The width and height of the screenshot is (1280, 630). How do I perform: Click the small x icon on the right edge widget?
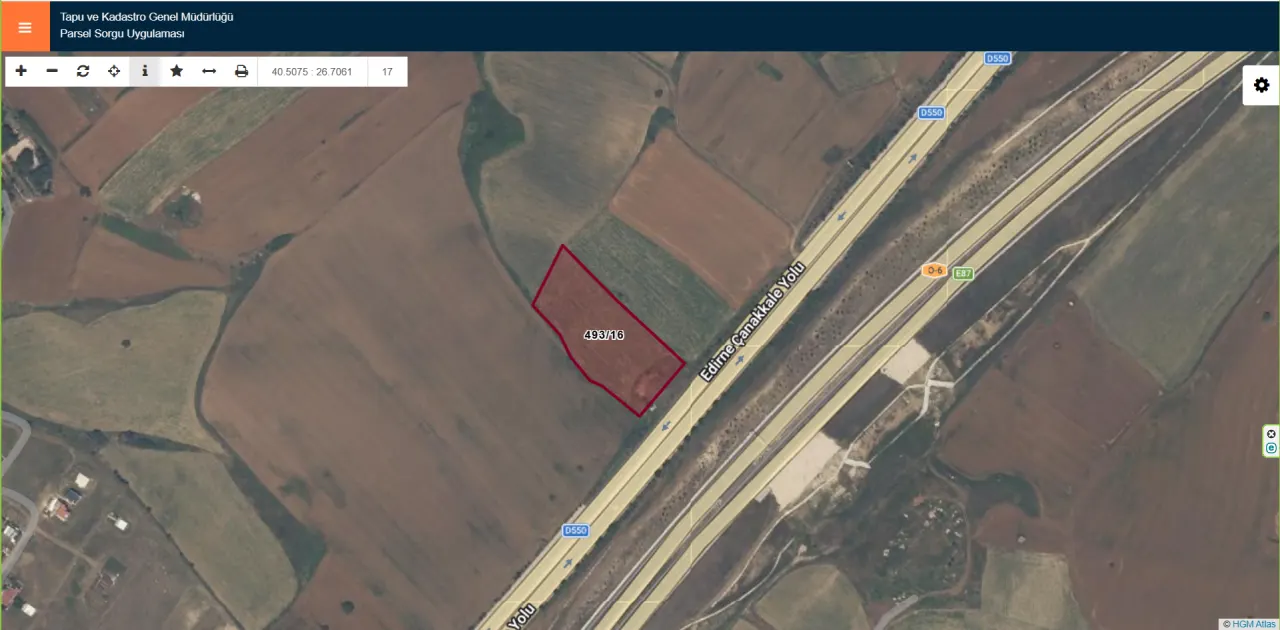(x=1271, y=434)
